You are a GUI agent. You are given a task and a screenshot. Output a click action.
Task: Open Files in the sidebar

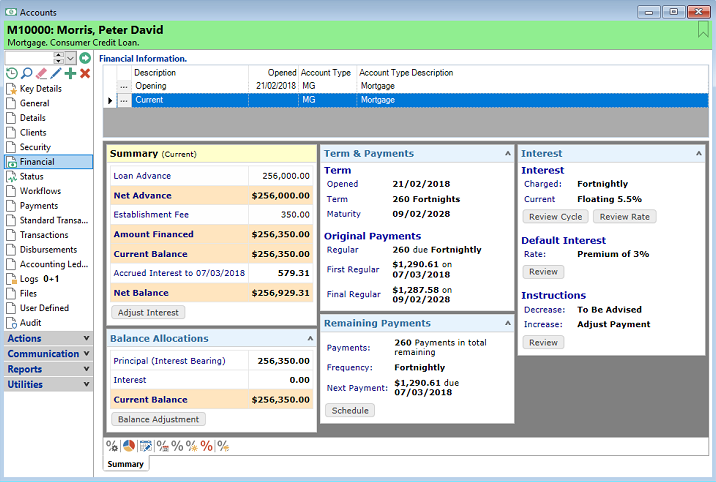(28, 293)
